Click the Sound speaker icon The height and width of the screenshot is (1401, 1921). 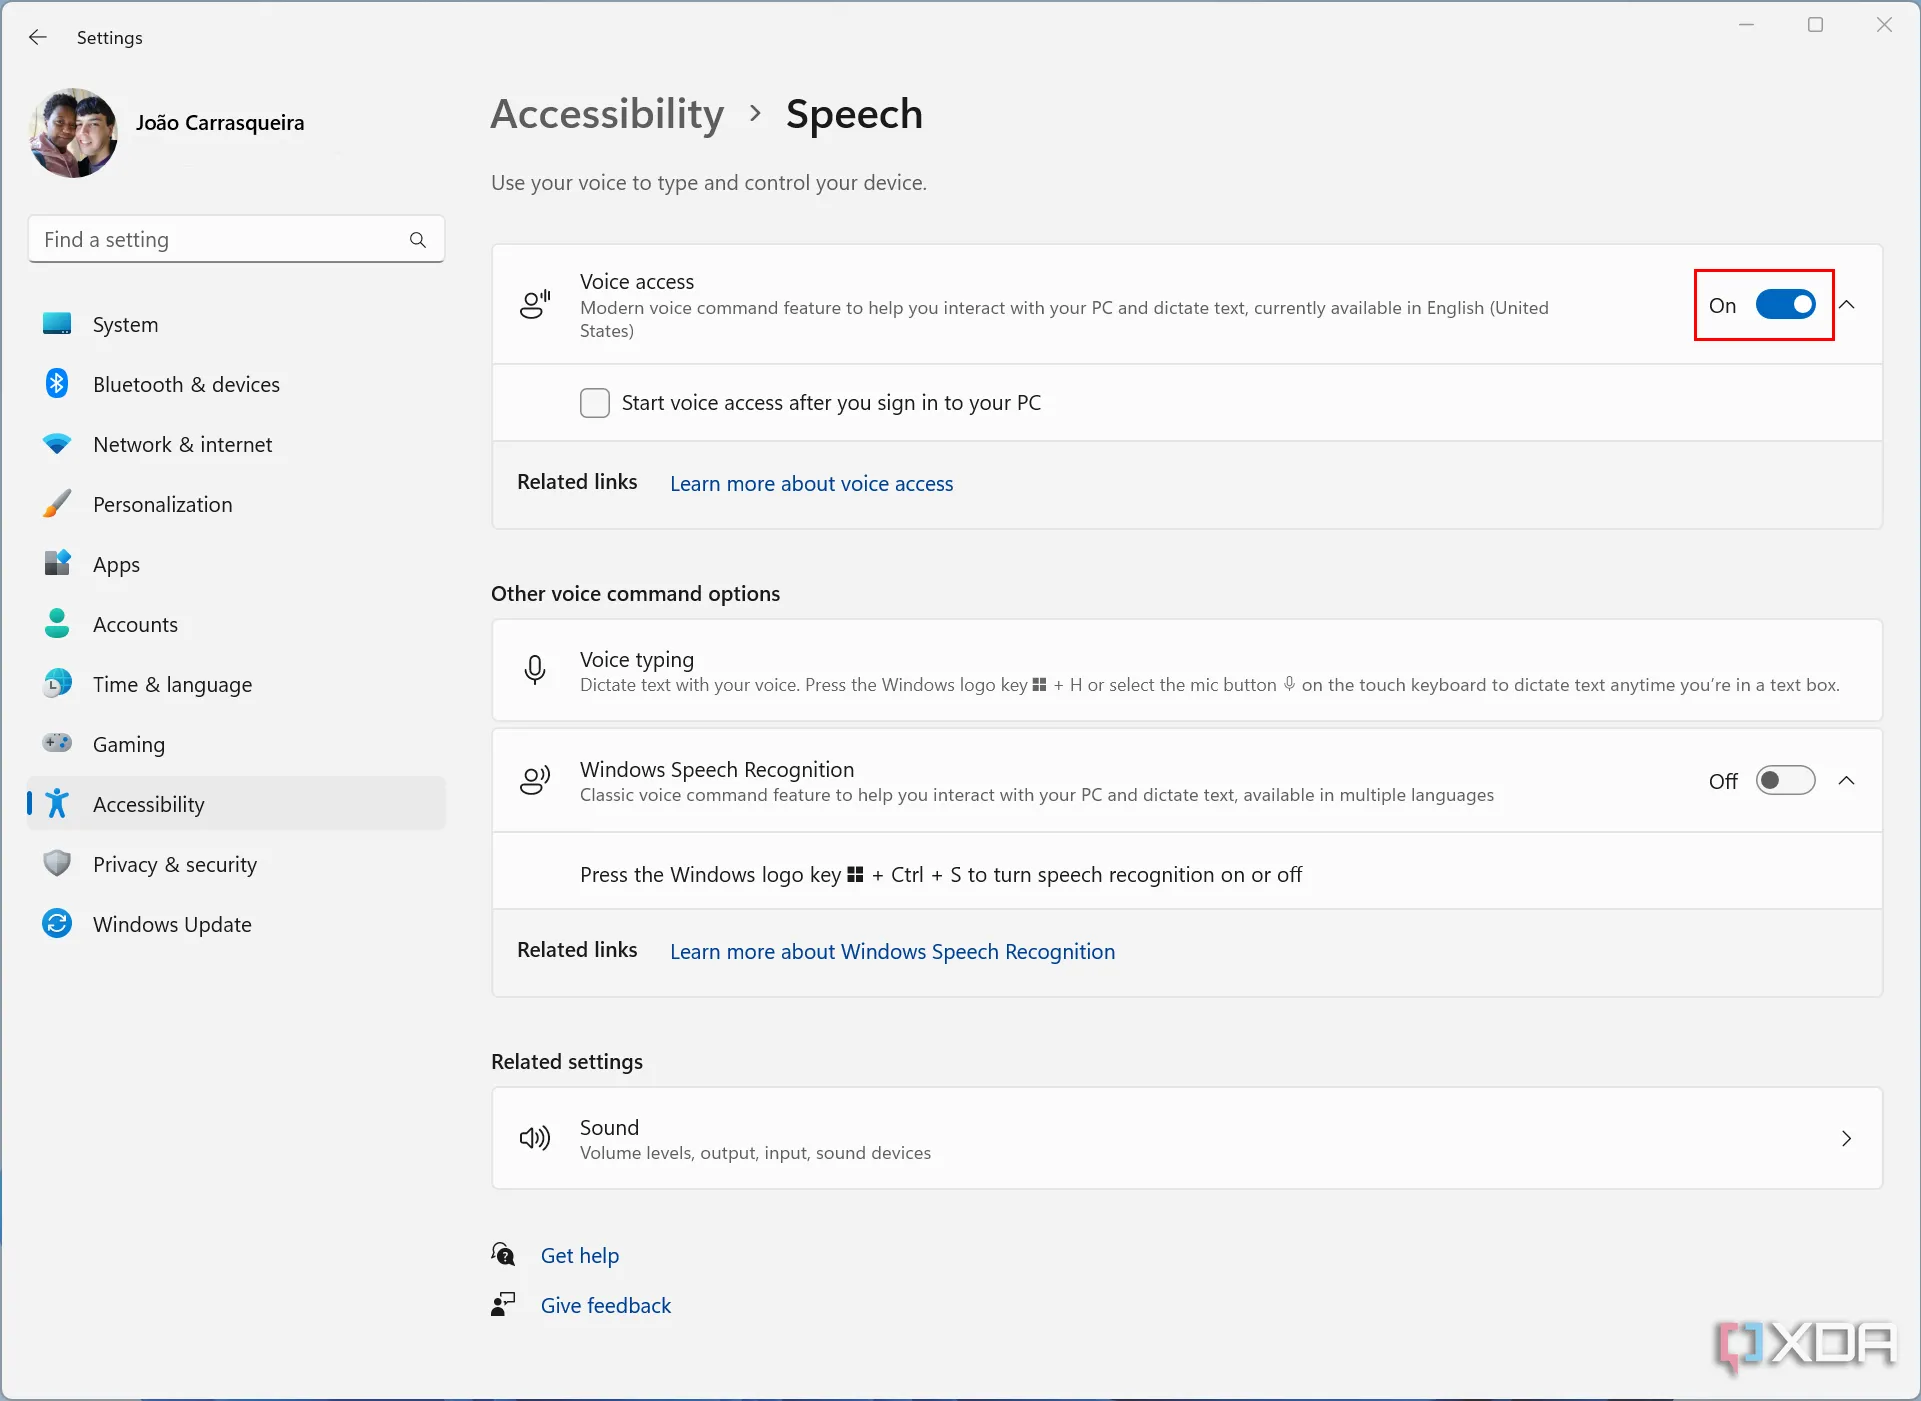535,1138
